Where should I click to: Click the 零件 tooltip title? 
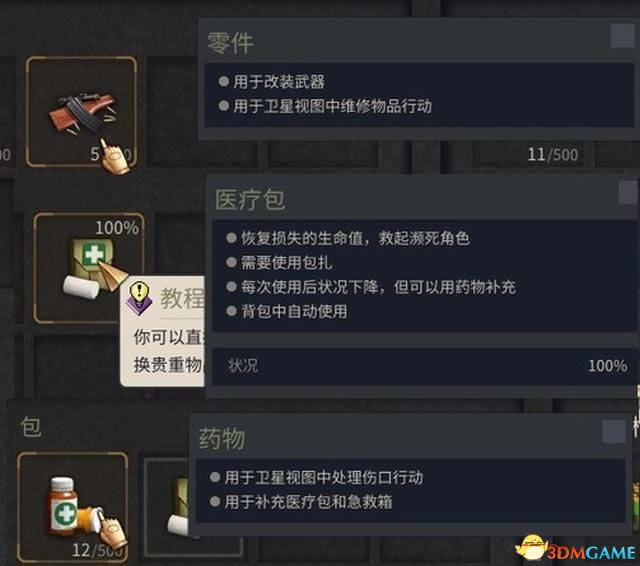[231, 43]
